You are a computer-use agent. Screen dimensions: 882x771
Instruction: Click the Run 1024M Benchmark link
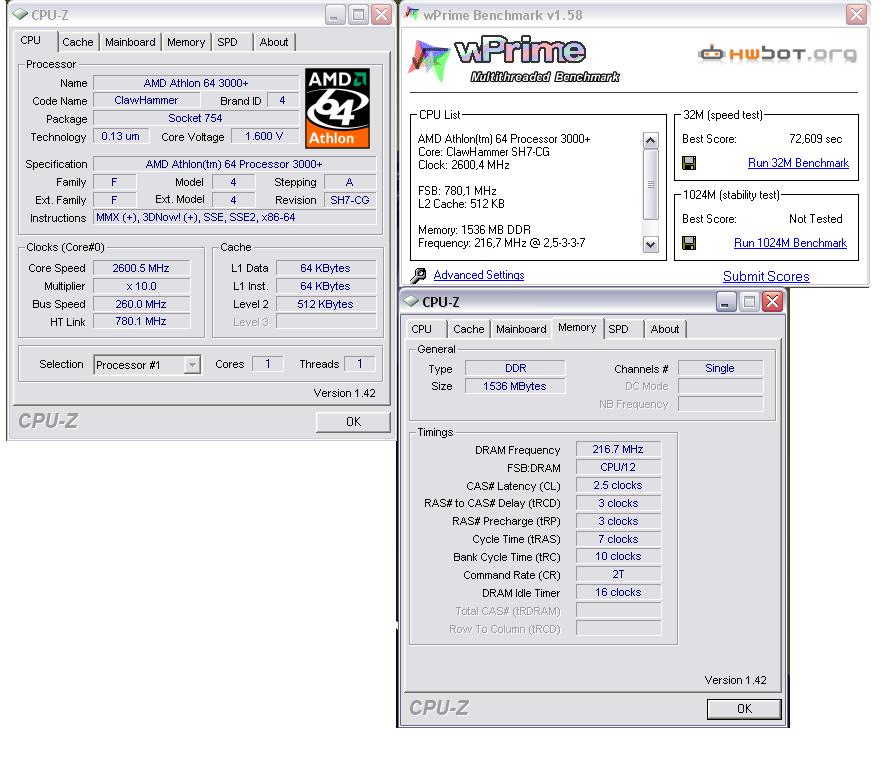[x=790, y=243]
